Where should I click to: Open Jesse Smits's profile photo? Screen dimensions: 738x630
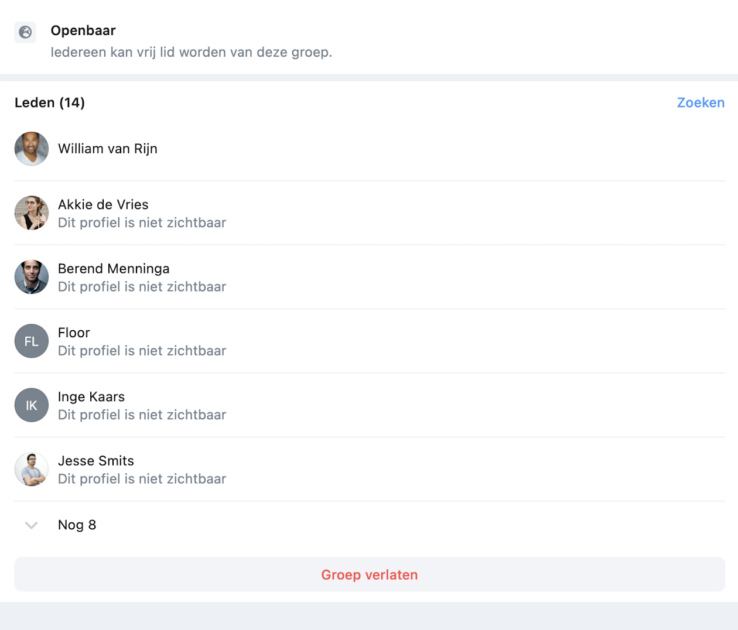pos(32,469)
